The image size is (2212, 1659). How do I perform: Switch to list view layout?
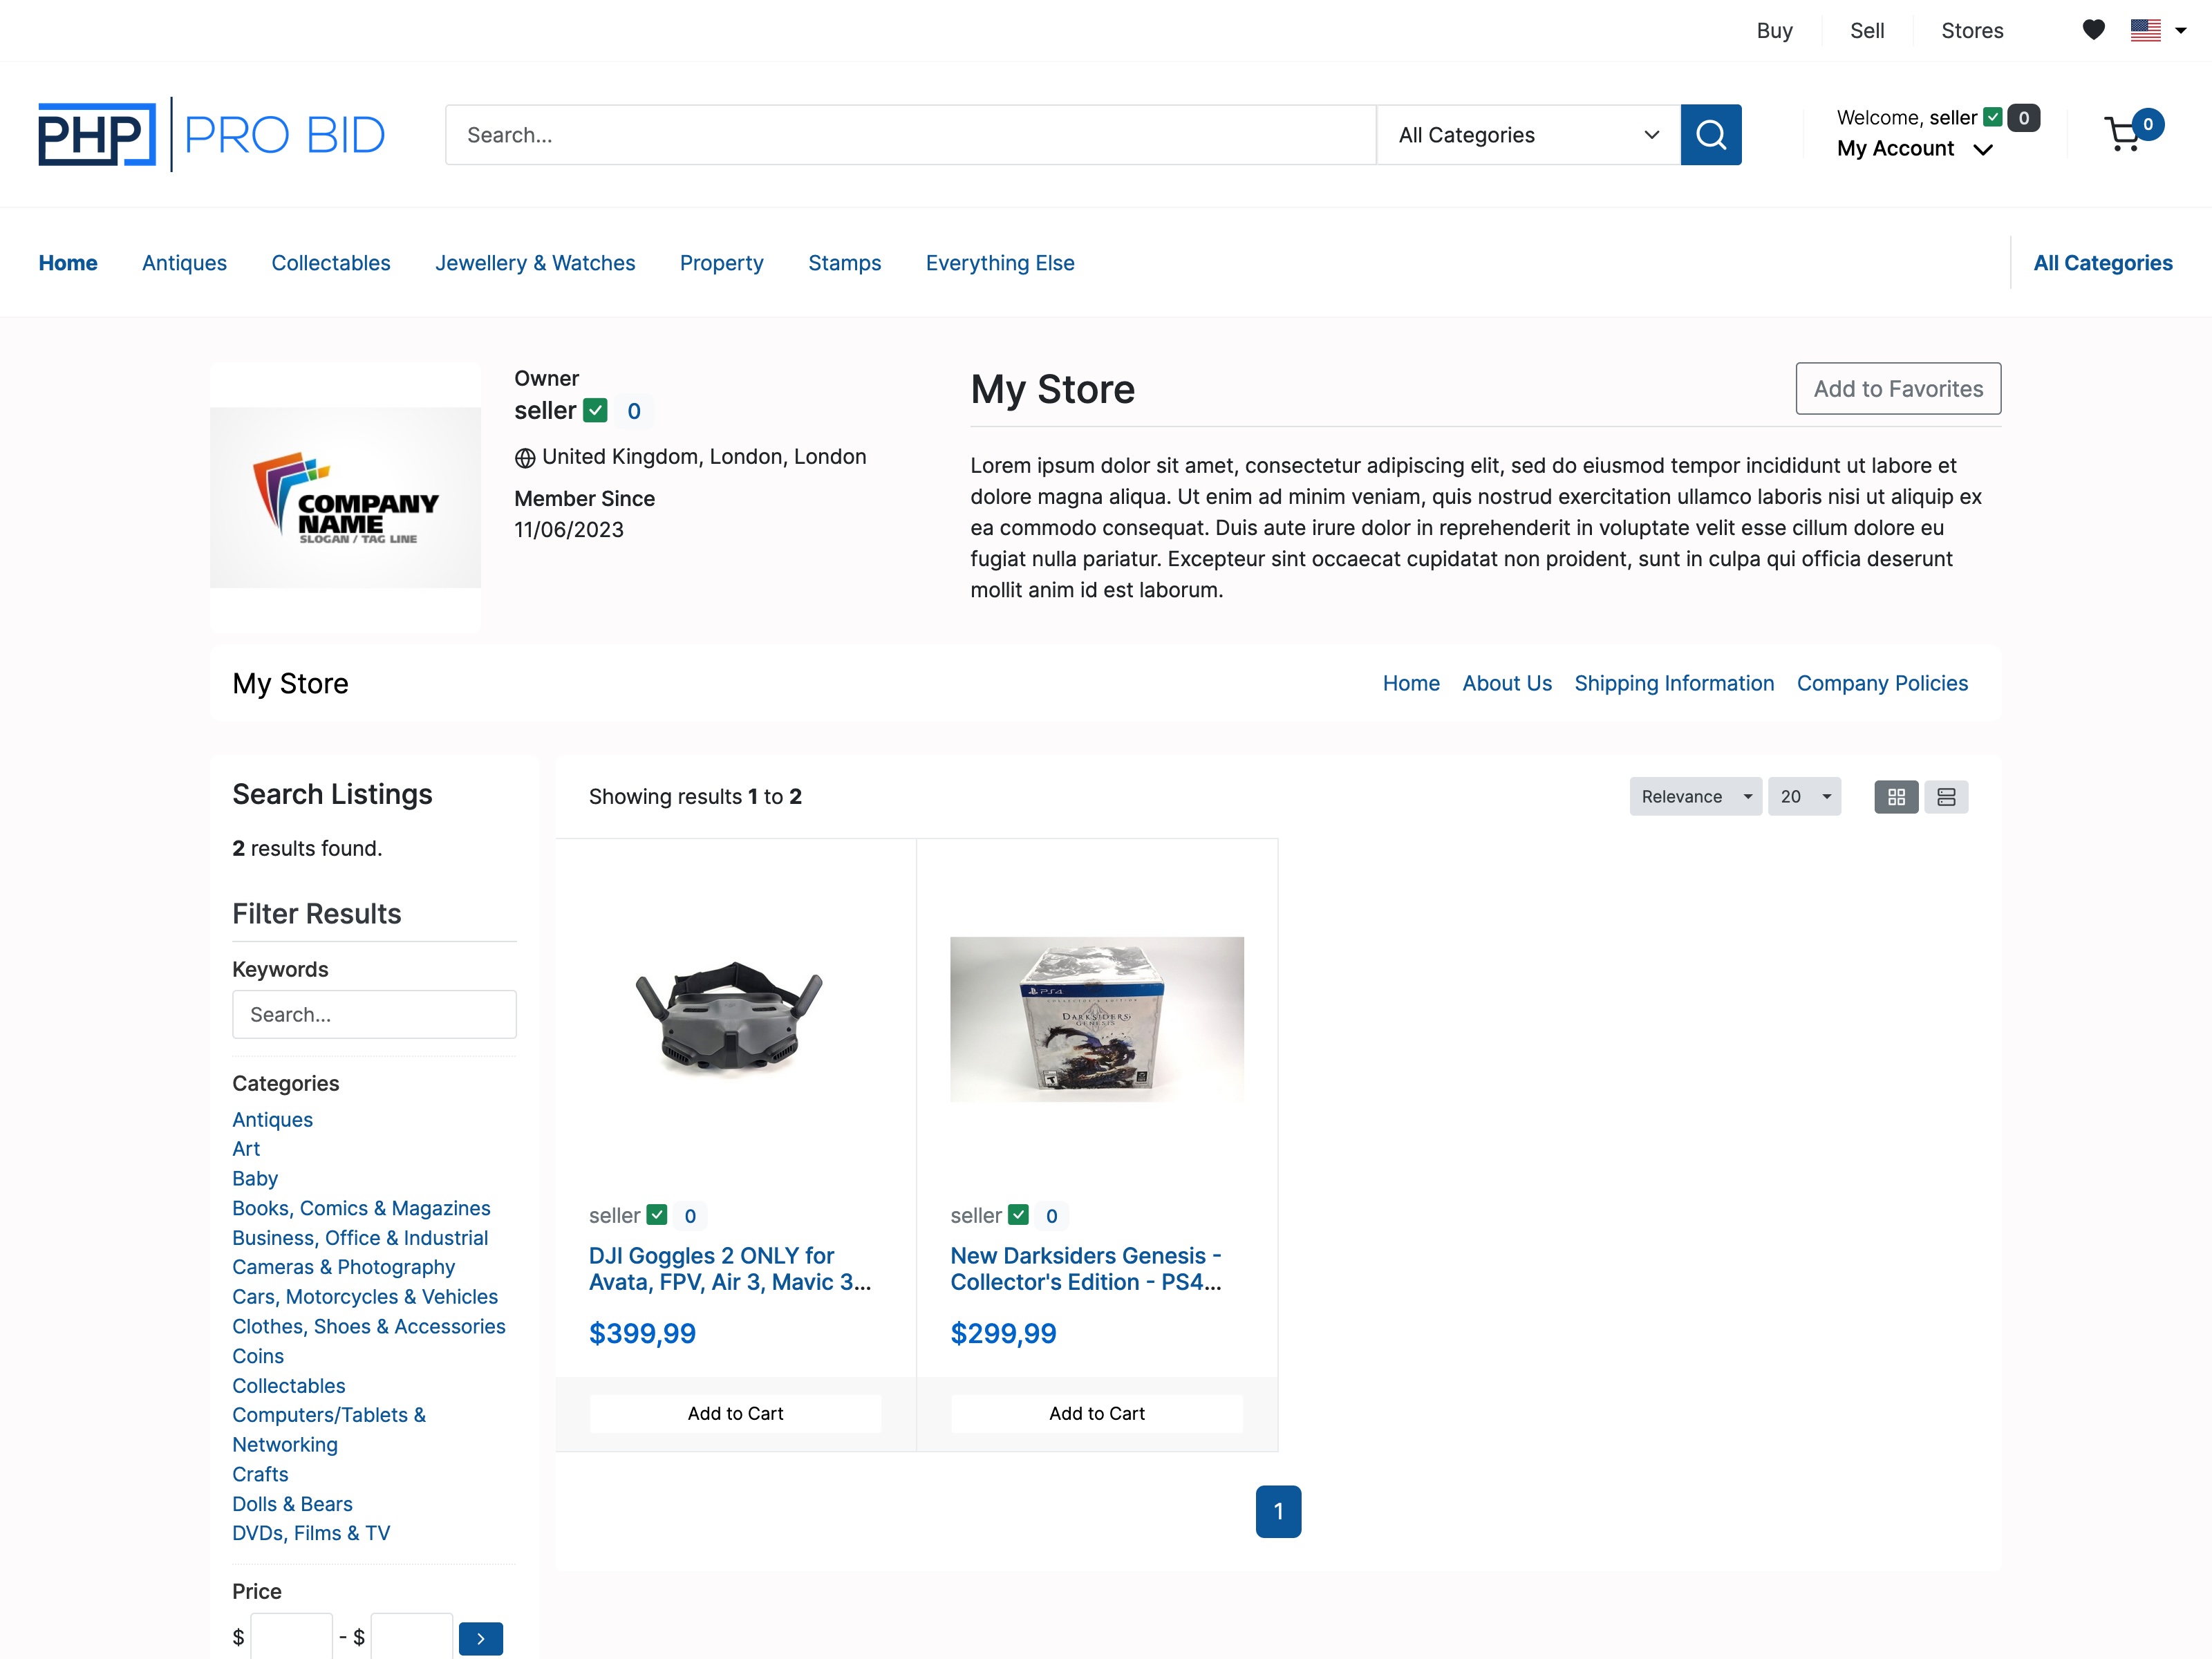click(1946, 796)
